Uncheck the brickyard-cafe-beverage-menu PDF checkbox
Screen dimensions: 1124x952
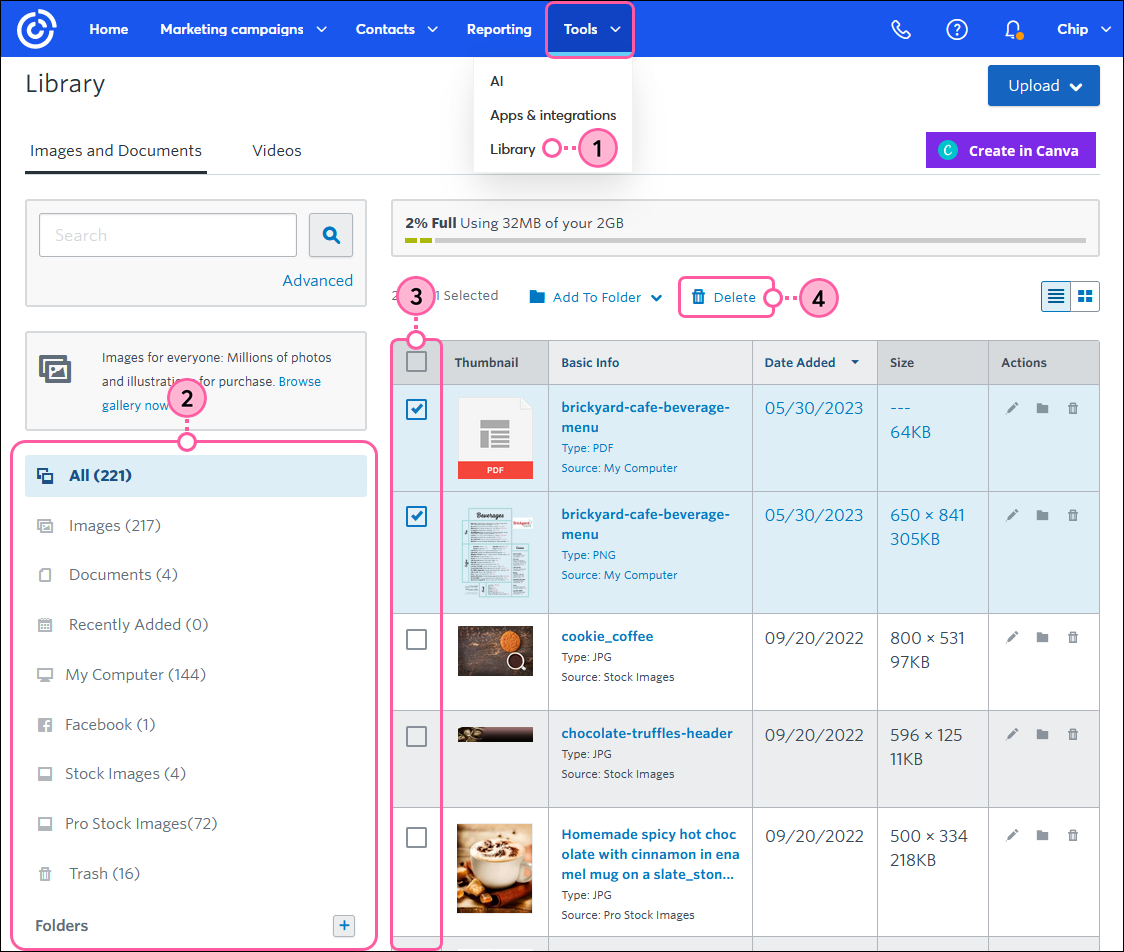416,410
